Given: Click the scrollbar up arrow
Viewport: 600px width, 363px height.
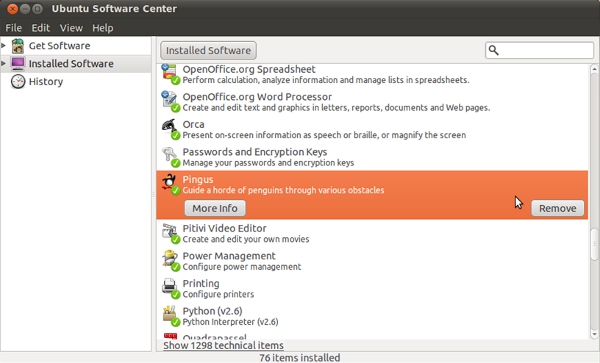Looking at the screenshot, I should (x=594, y=70).
